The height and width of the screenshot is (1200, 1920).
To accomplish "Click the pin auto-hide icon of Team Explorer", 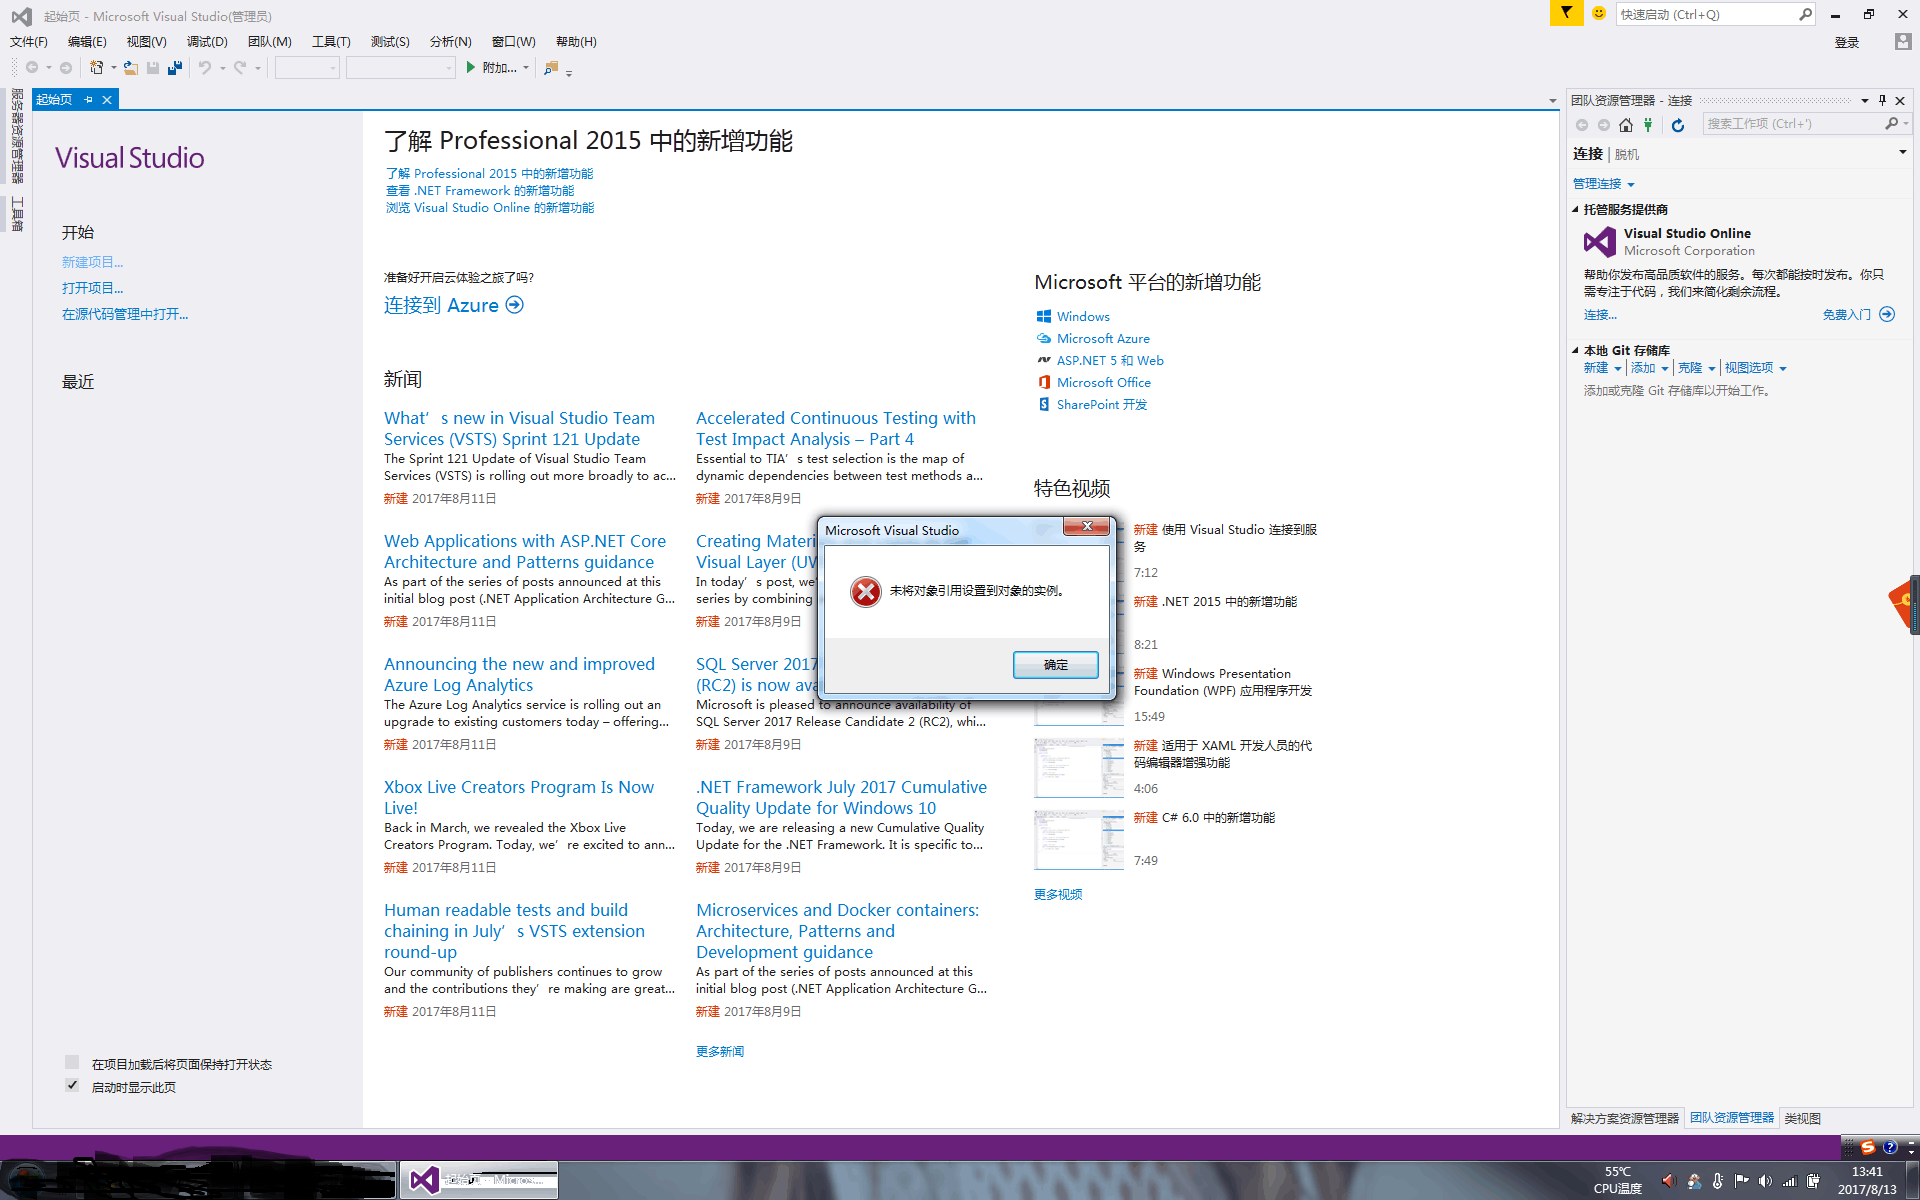I will (x=1882, y=100).
